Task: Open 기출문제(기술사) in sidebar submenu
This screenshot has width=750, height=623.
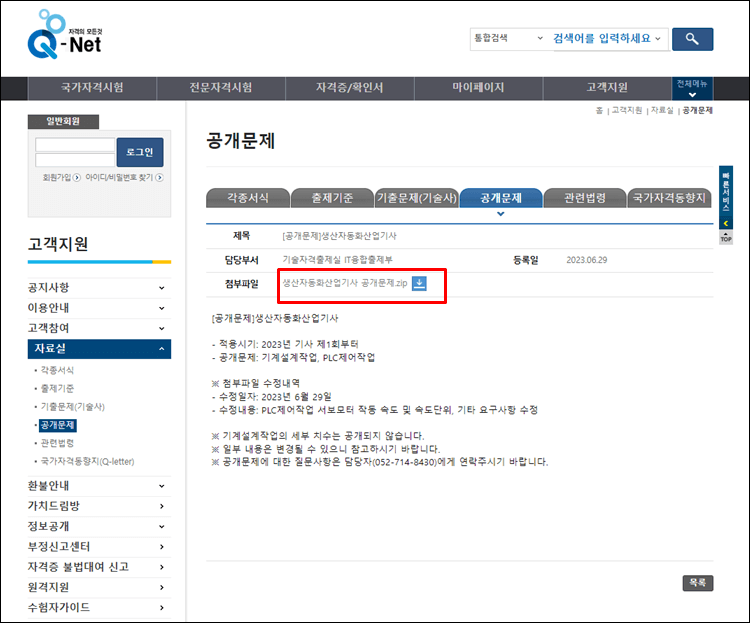Action: pyautogui.click(x=73, y=407)
